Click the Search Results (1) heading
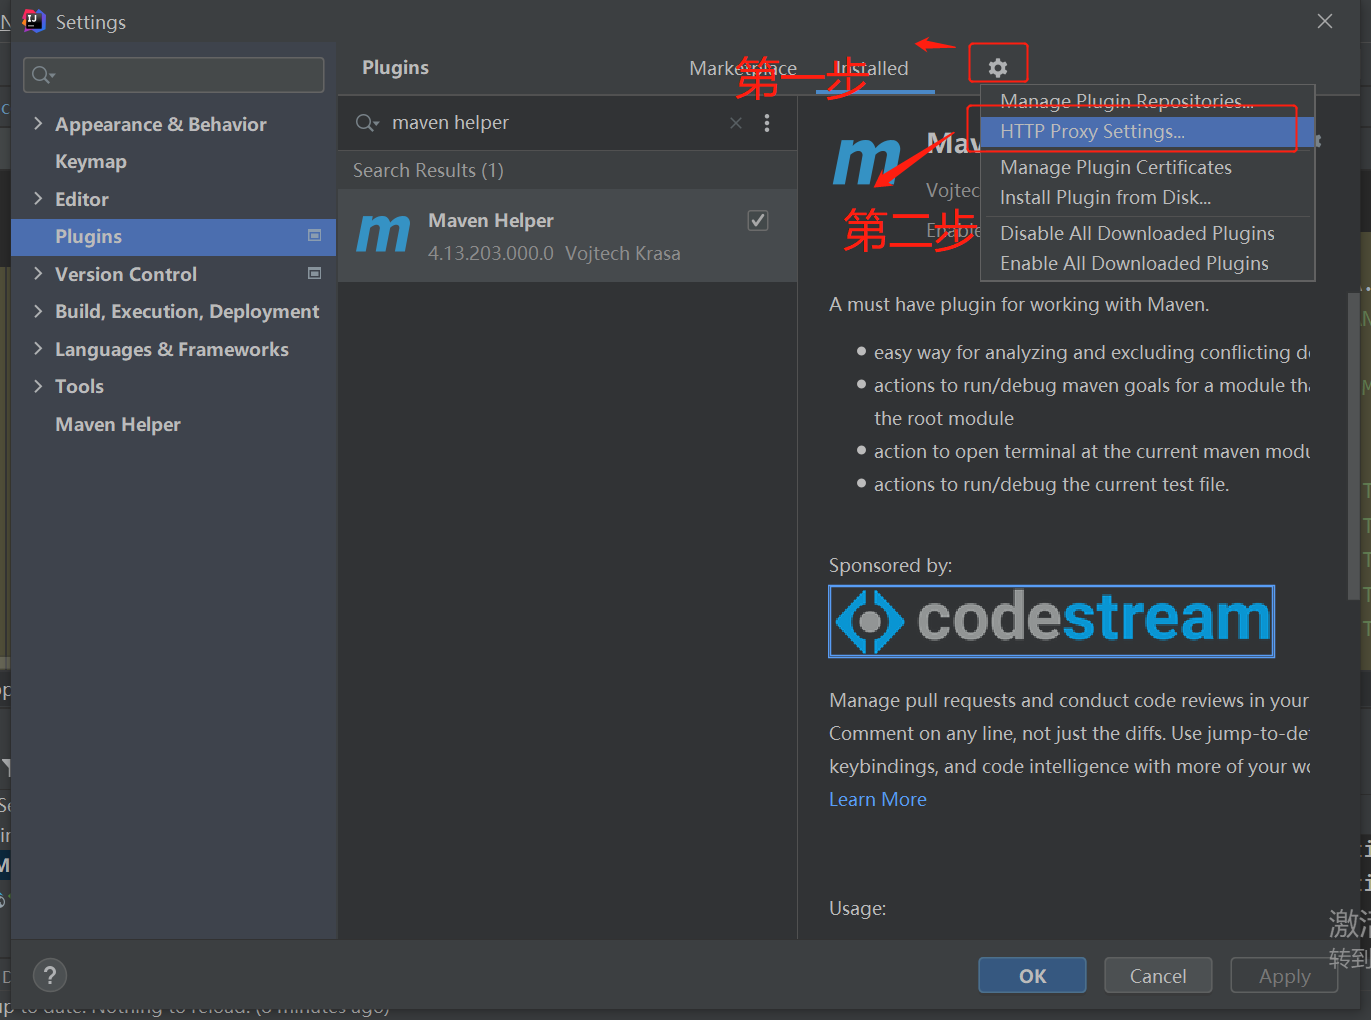1371x1020 pixels. pos(428,171)
